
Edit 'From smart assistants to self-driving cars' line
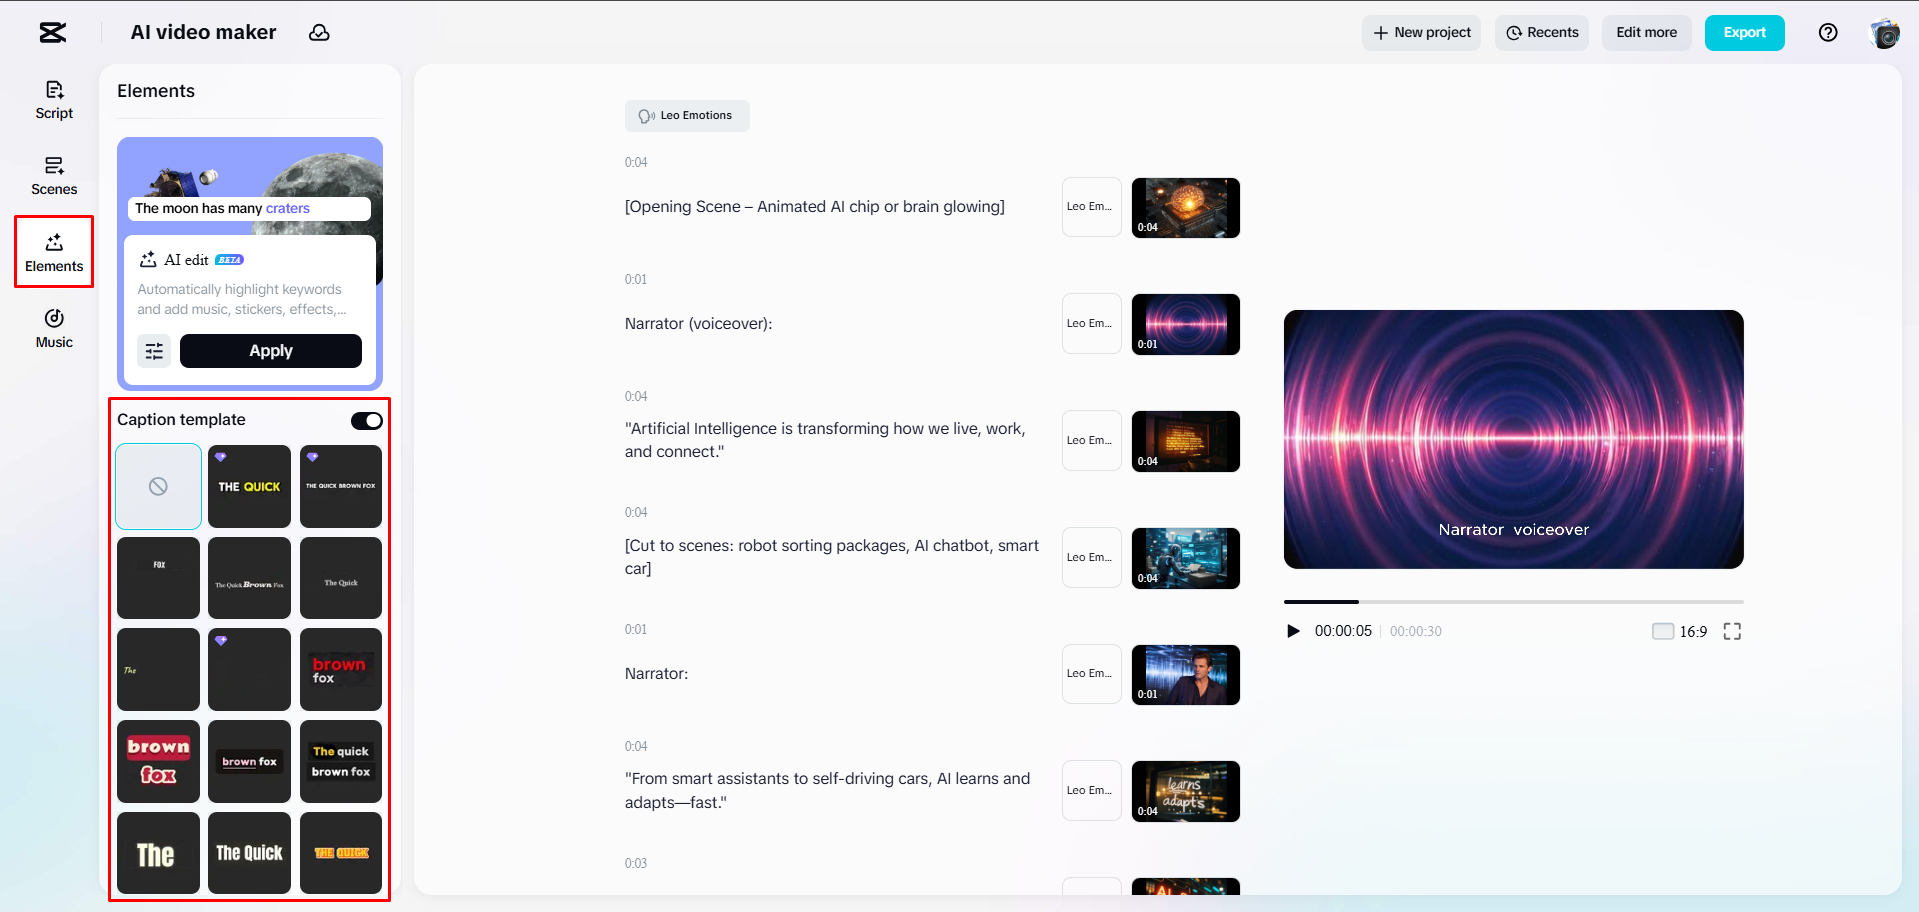click(x=828, y=791)
